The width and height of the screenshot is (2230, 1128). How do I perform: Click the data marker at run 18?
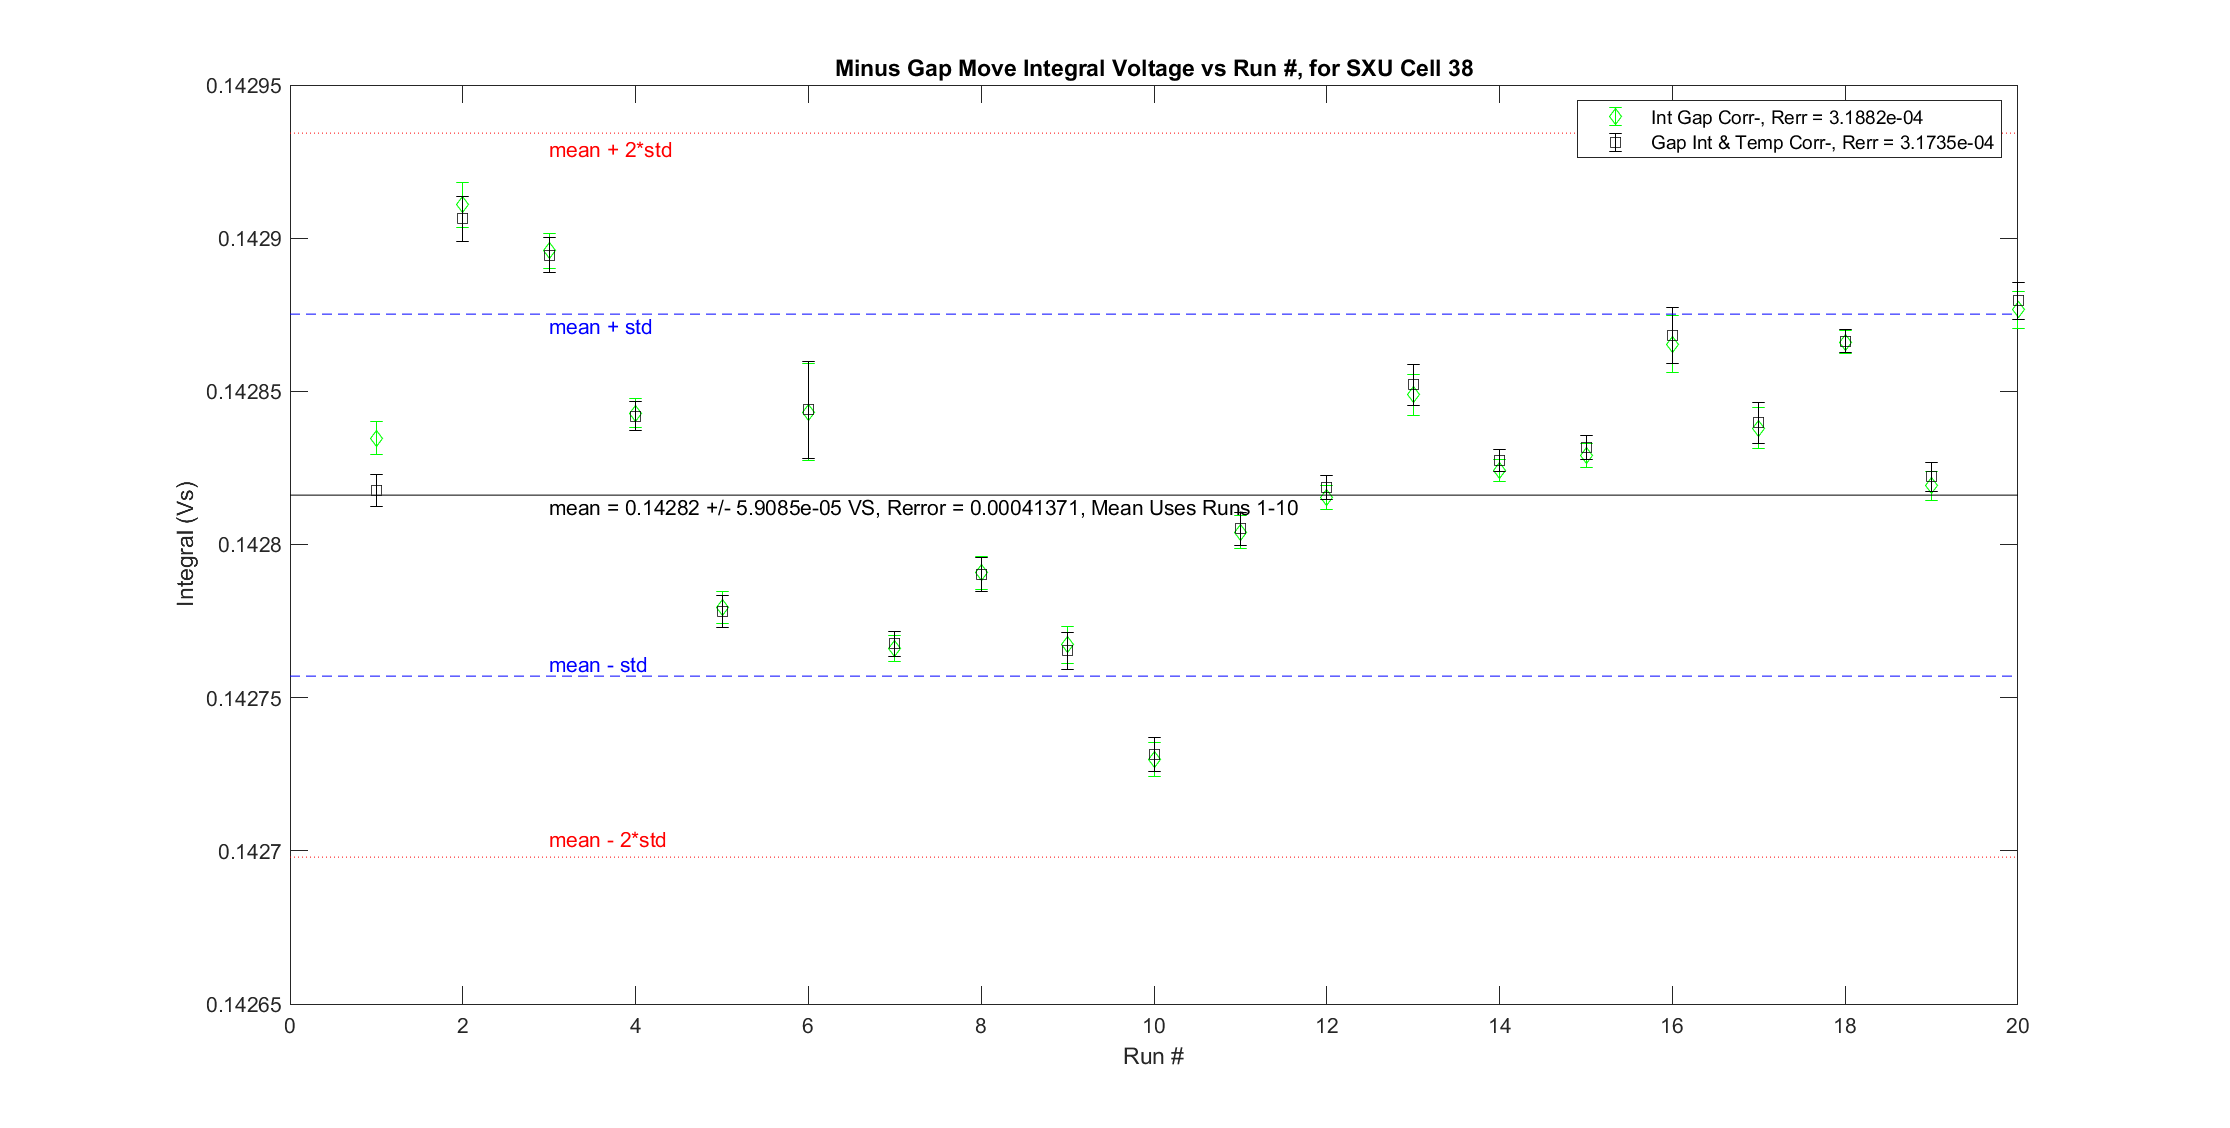pyautogui.click(x=1845, y=341)
